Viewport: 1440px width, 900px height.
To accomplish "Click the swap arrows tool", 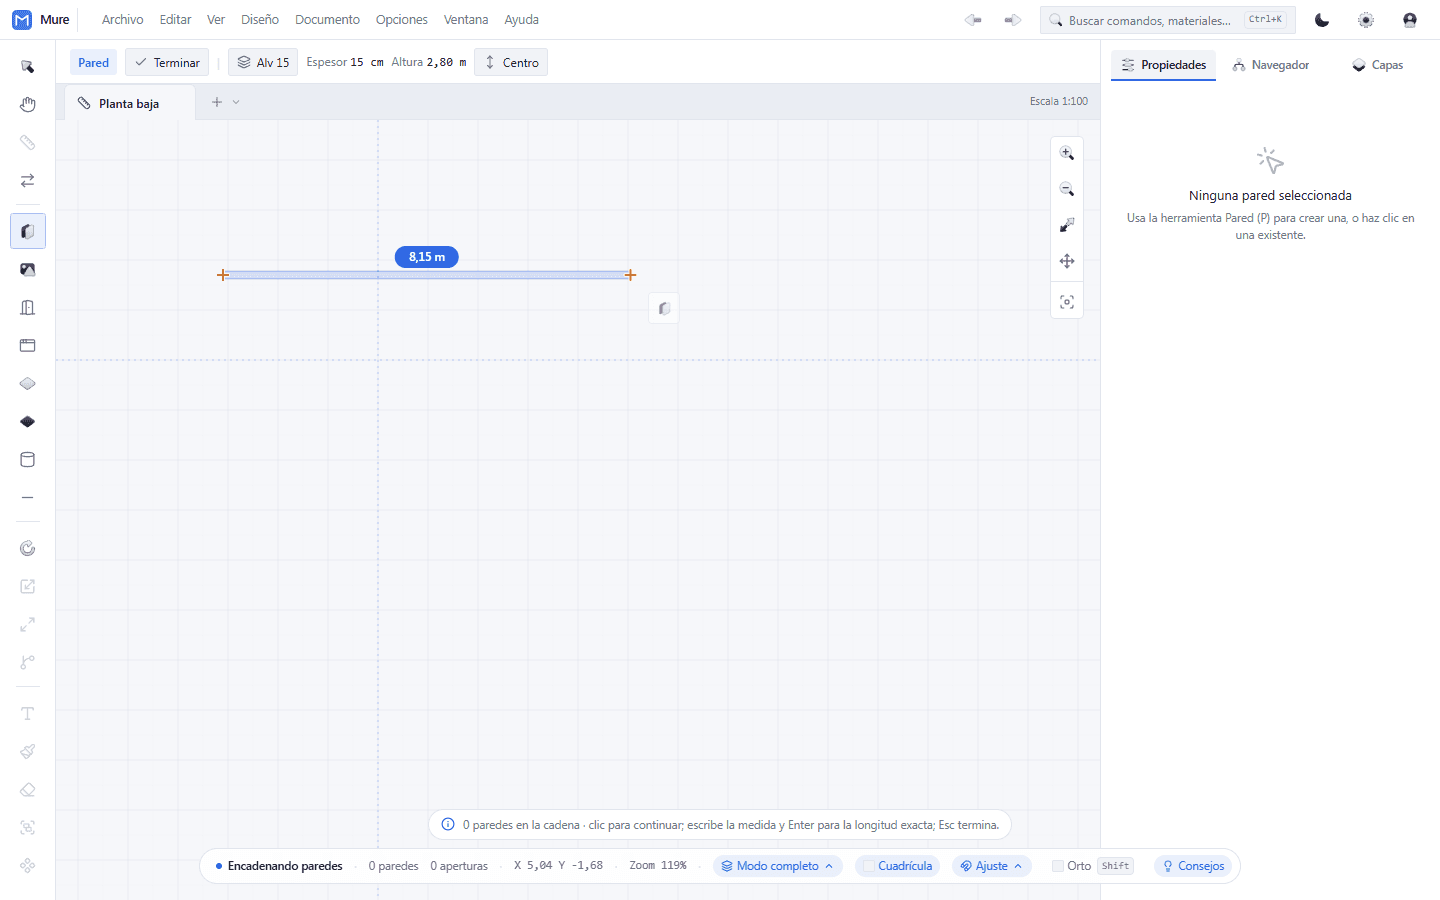I will pos(28,181).
